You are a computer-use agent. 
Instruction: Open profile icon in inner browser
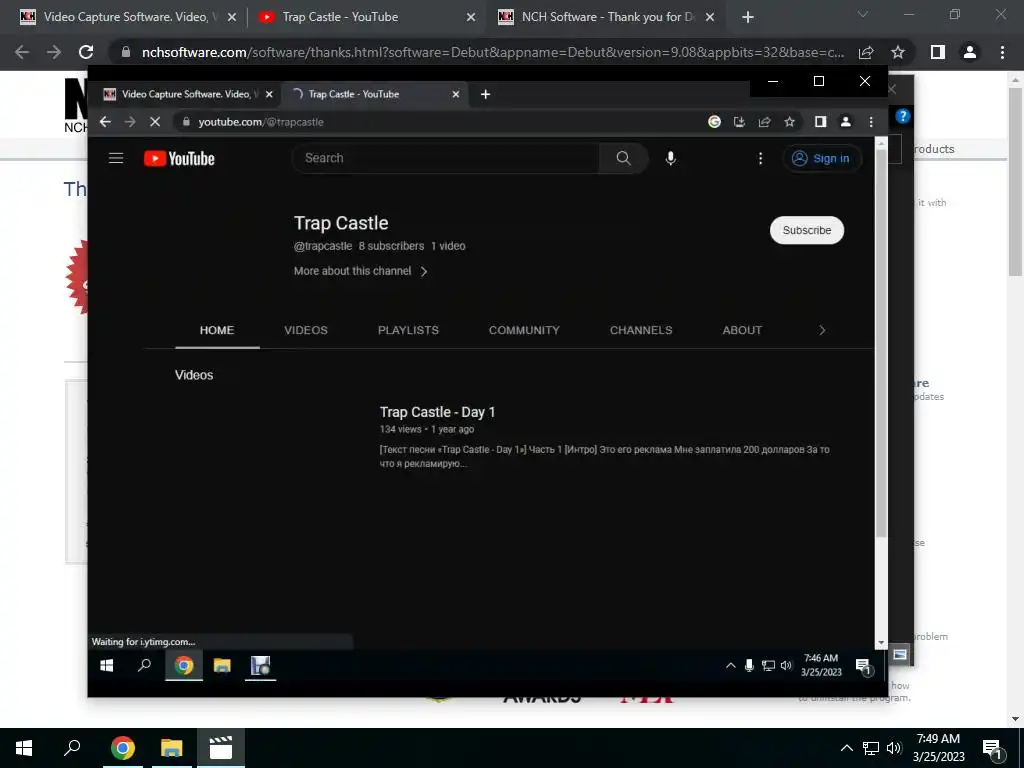846,121
